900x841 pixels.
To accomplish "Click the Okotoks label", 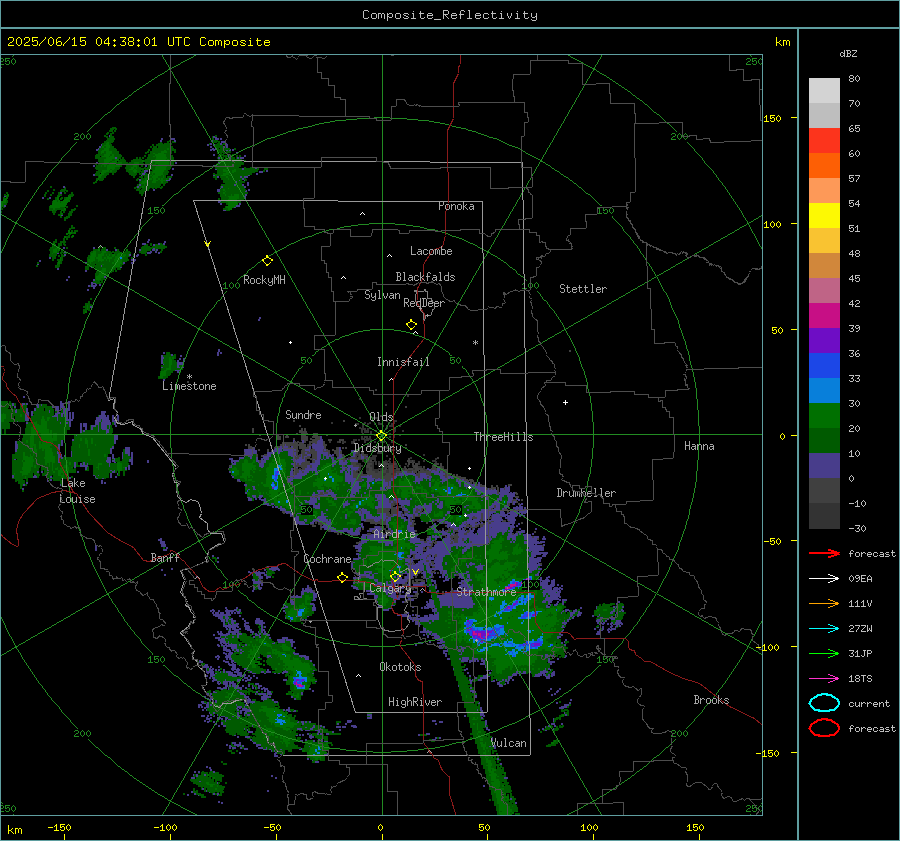I will (400, 667).
